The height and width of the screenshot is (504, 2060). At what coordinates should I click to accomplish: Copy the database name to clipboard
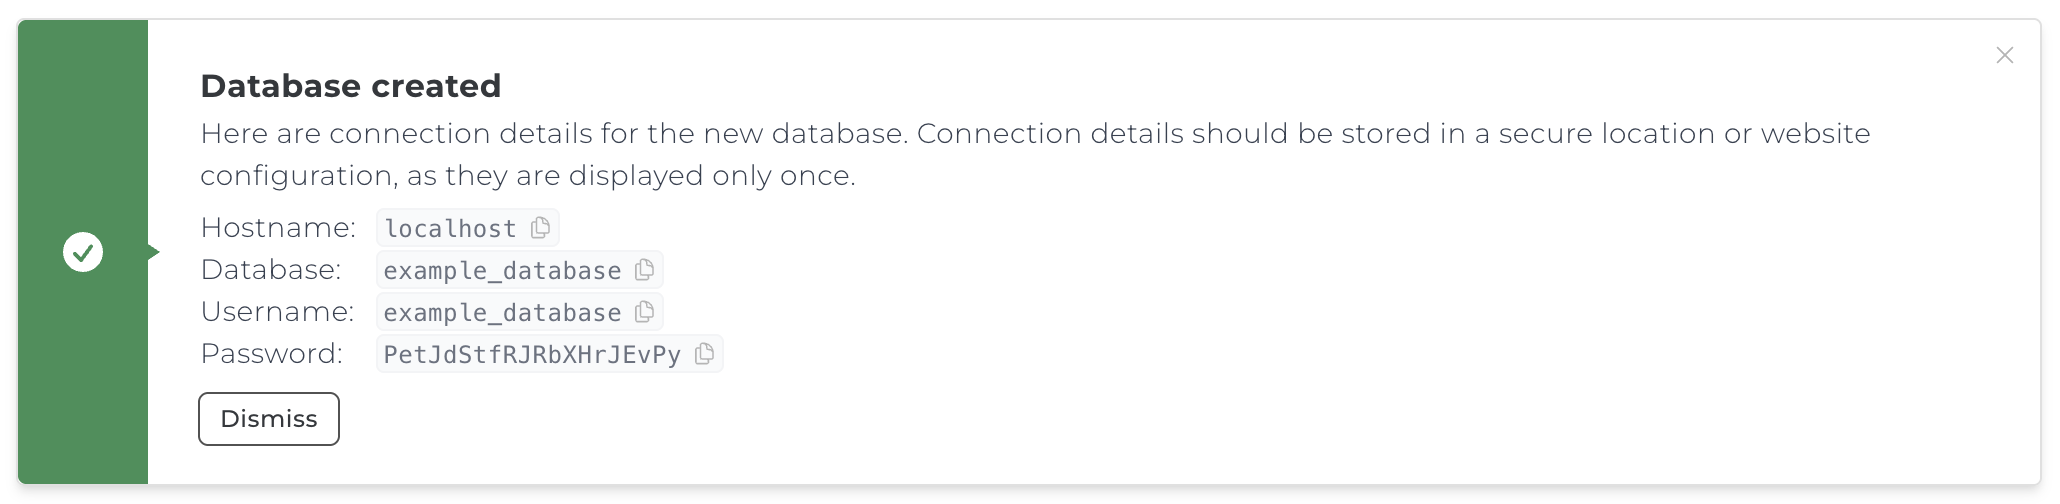pos(645,270)
